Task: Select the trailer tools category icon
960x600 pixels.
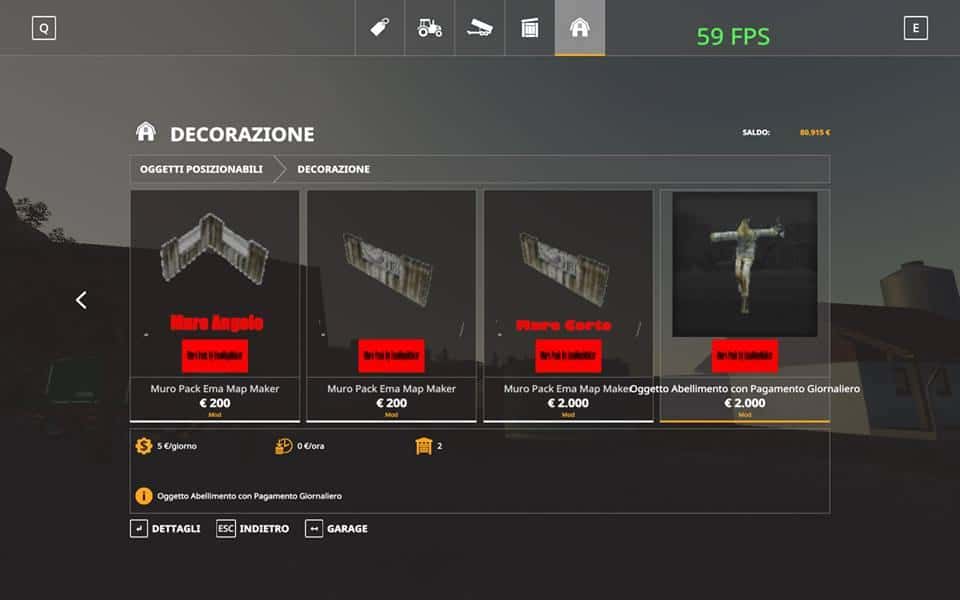Action: [479, 28]
